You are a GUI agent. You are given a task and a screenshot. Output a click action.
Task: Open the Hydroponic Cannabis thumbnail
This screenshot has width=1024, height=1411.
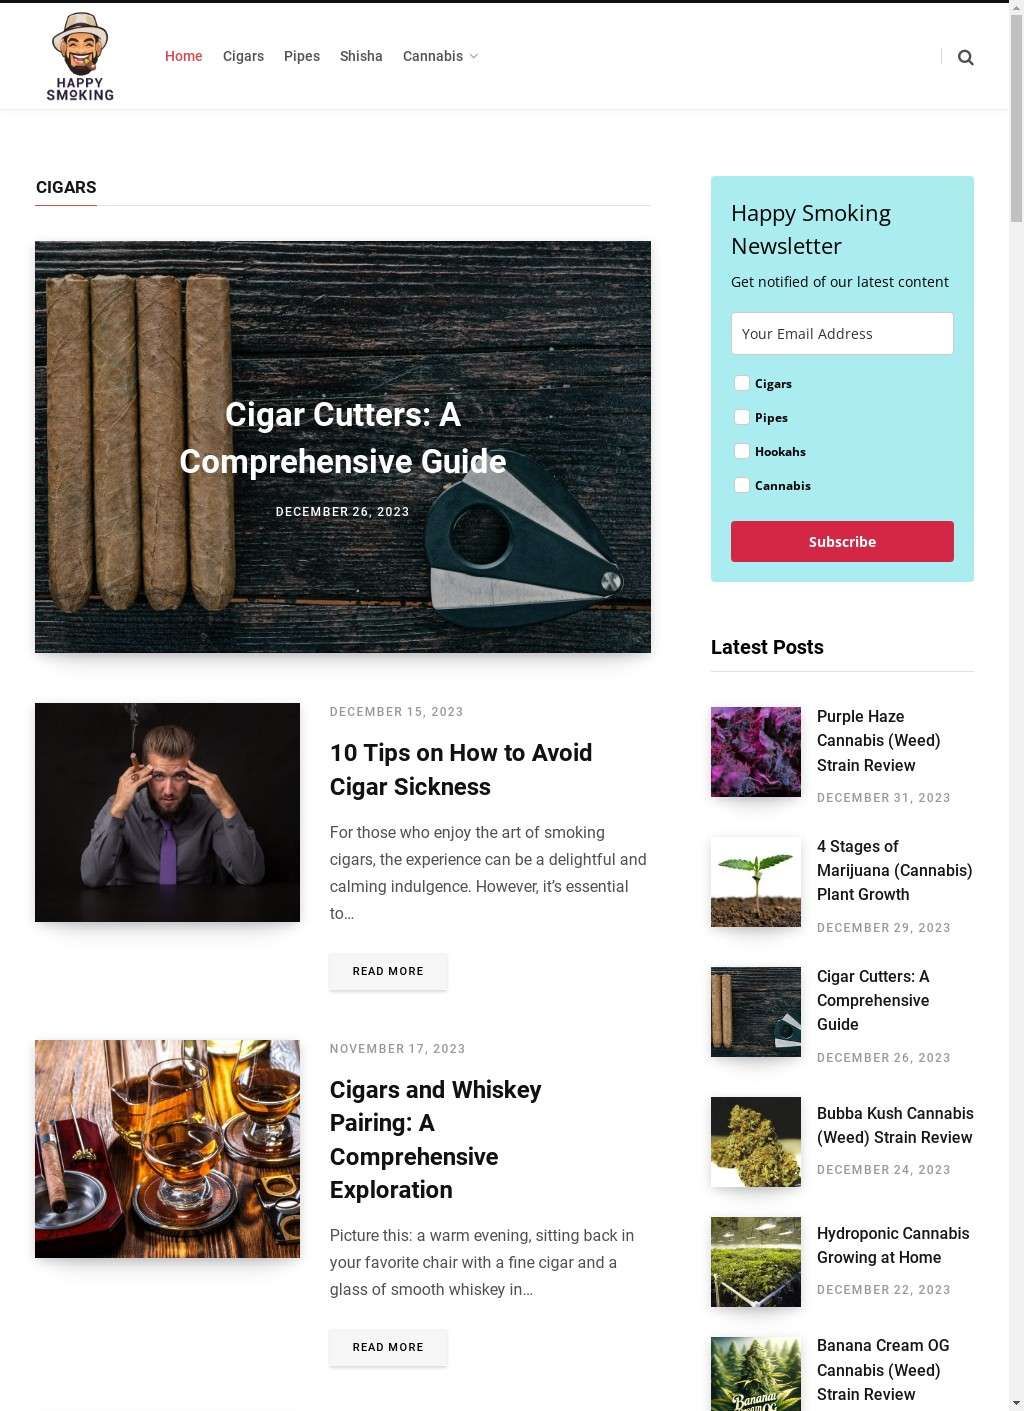756,1262
